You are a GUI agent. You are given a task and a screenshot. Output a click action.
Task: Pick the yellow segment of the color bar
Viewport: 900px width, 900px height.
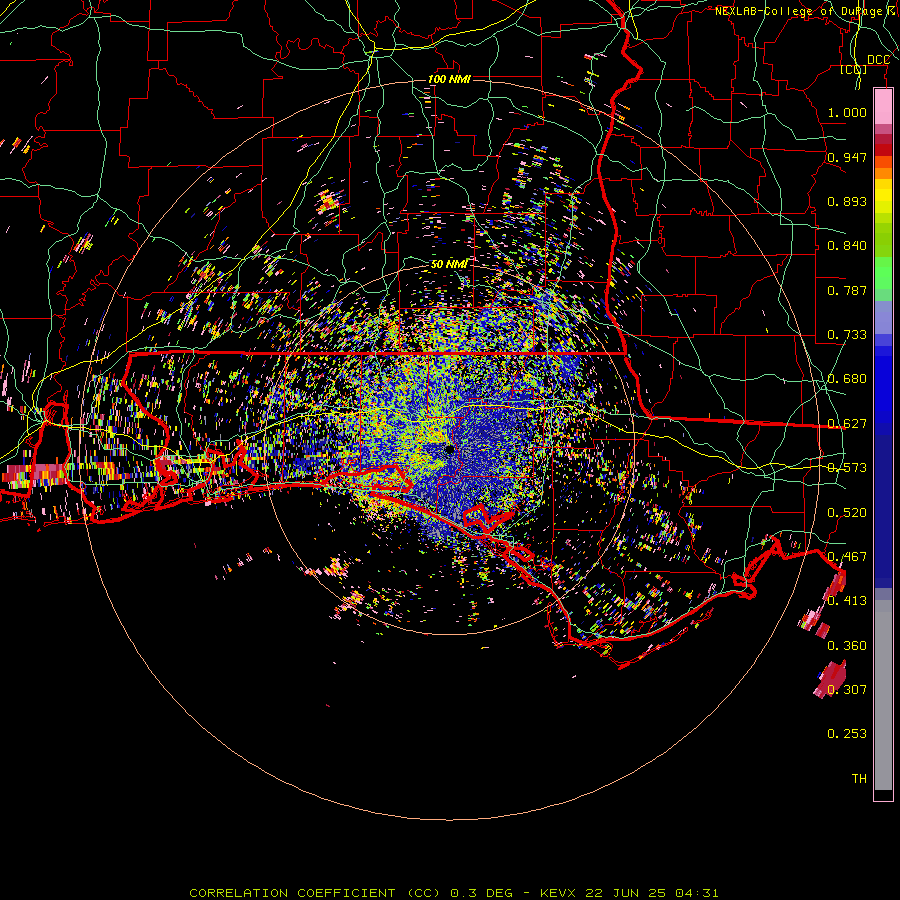883,196
